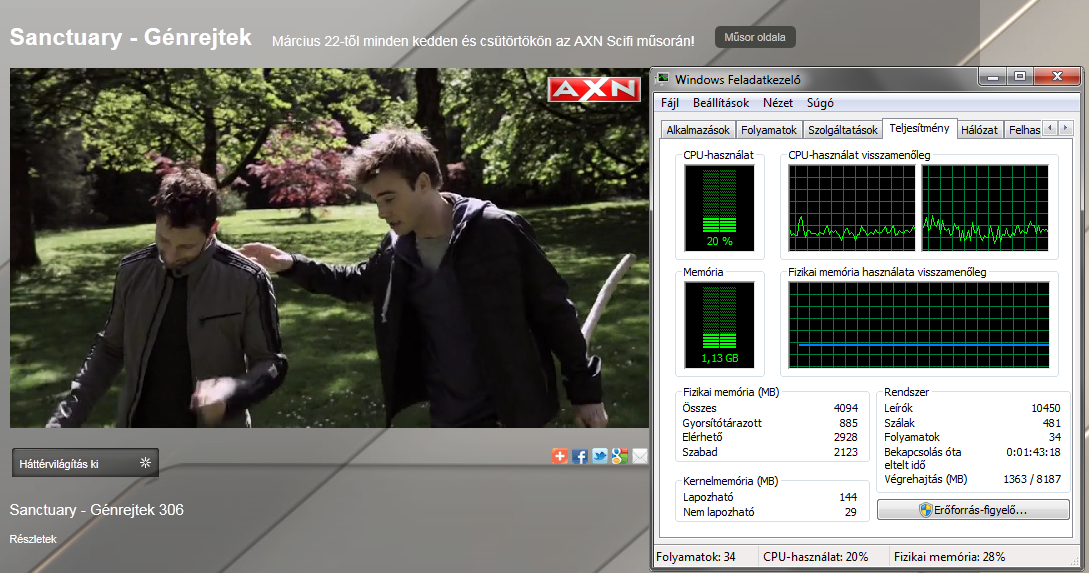Open the Súgó menu

coord(820,103)
